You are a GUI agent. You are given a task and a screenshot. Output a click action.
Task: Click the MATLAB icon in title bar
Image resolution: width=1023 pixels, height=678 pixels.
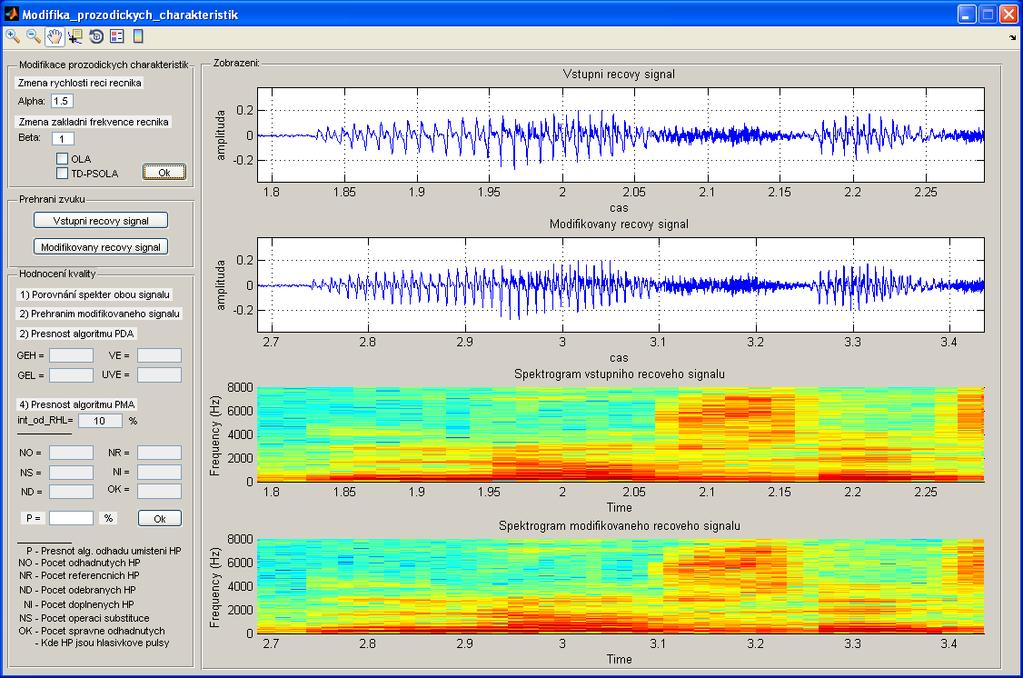[11, 14]
